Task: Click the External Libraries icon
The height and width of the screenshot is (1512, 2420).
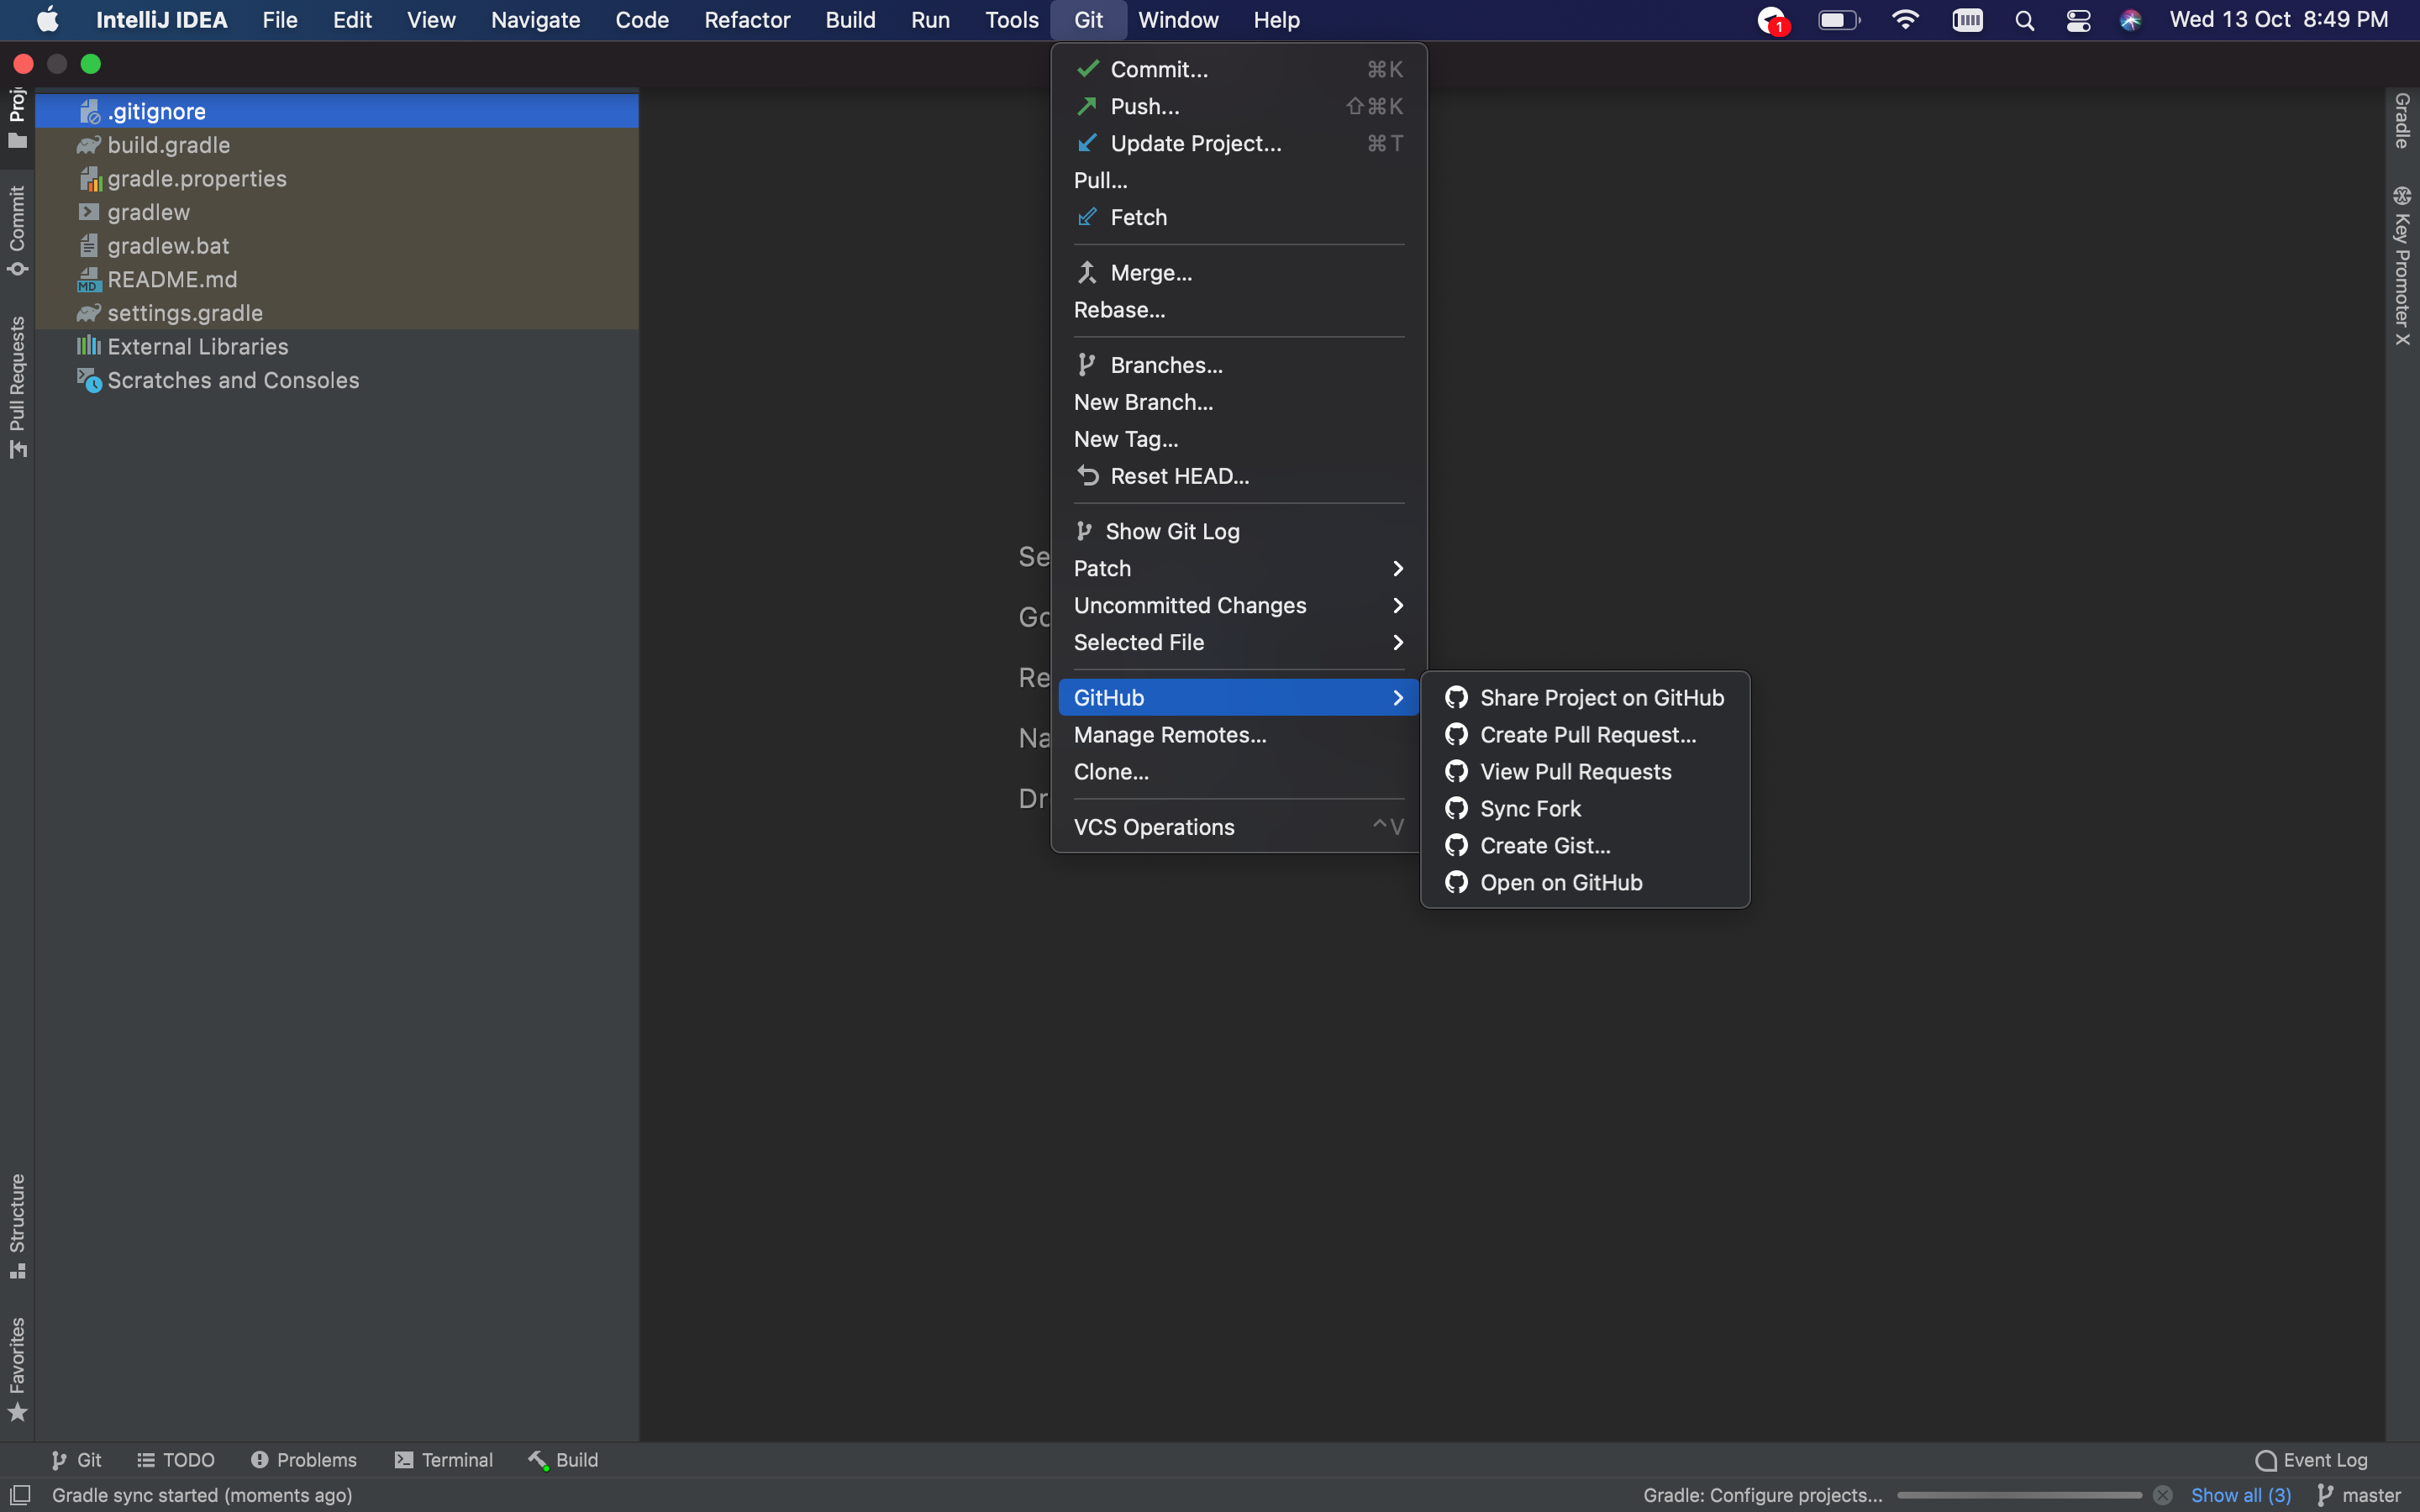Action: click(x=89, y=346)
